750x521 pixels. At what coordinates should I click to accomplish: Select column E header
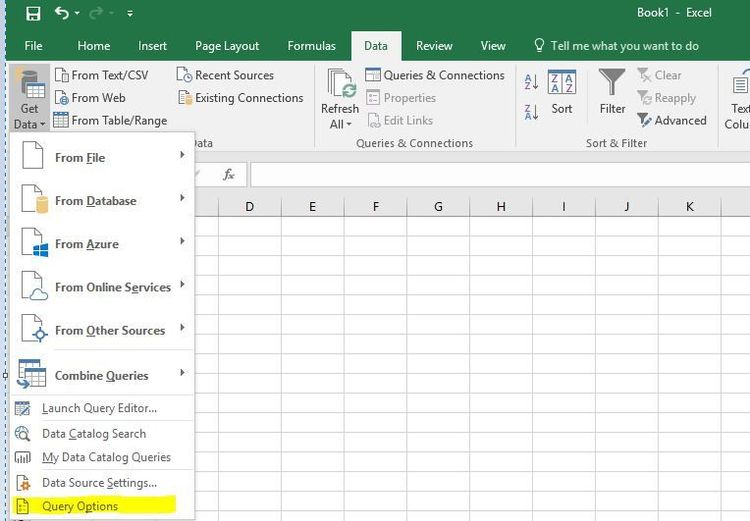coord(312,207)
